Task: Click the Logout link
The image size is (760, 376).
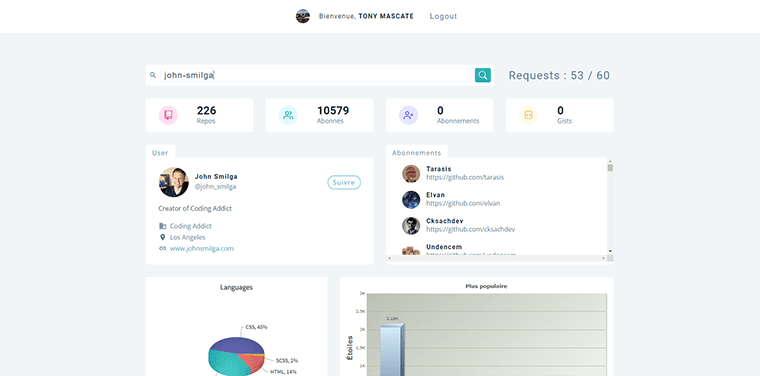Action: tap(443, 16)
